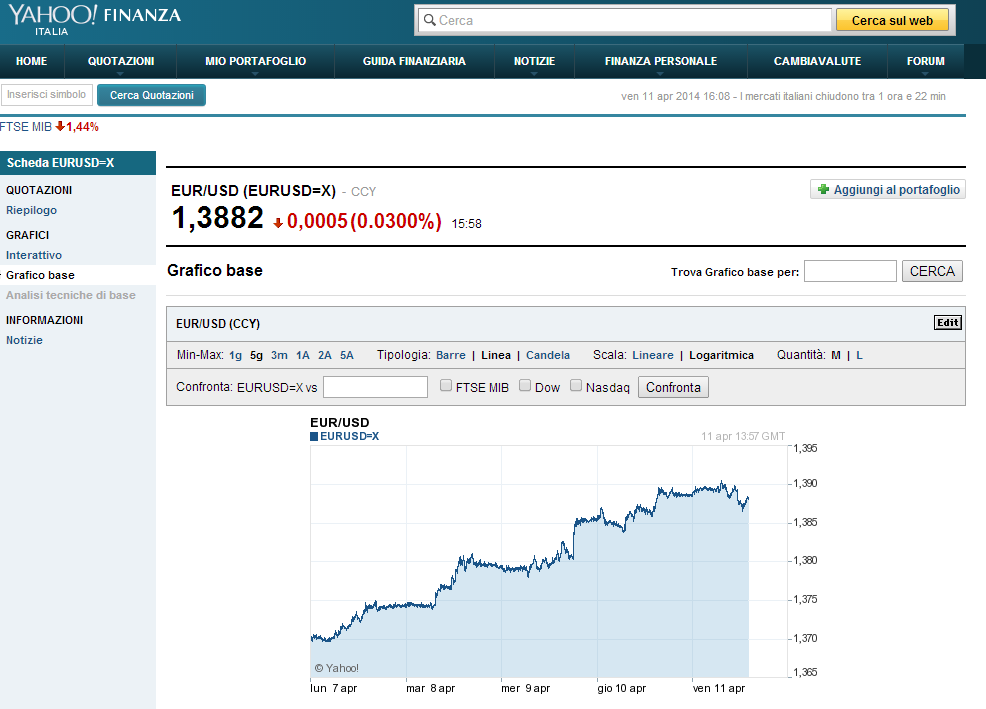Expand the QUOTAZIONI navigation menu
Image resolution: width=986 pixels, height=709 pixels.
(x=121, y=61)
